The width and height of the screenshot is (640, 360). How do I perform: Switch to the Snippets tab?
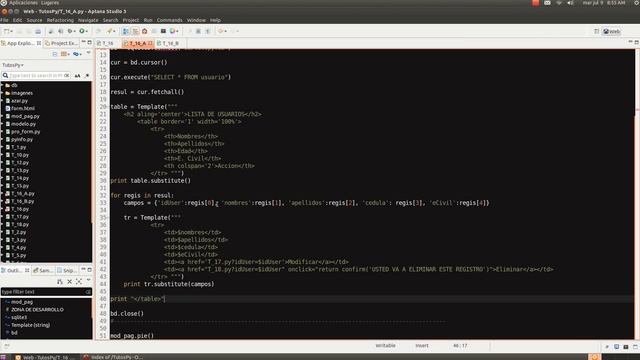click(67, 271)
